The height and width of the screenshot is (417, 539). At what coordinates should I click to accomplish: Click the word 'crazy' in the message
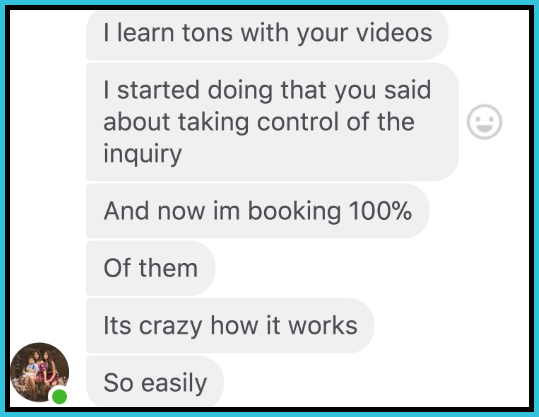[x=170, y=326]
